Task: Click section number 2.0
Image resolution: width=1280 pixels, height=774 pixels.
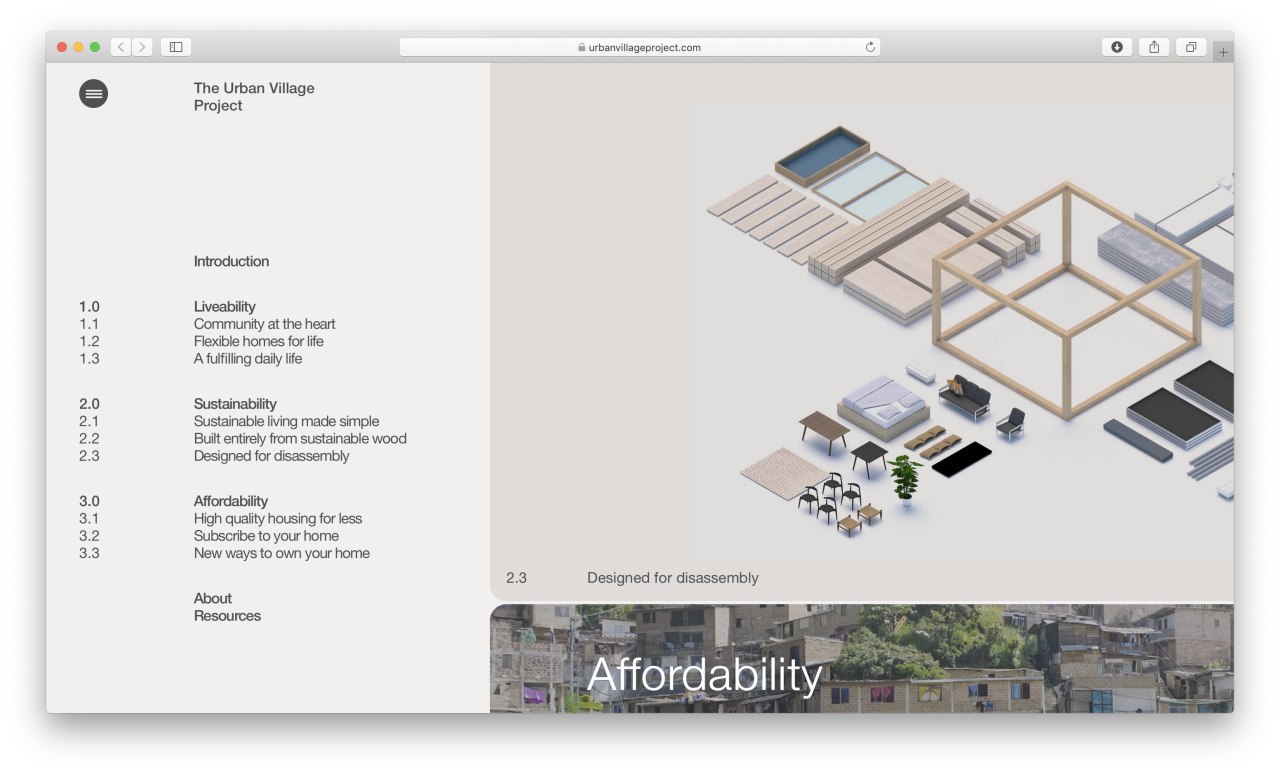Action: click(x=89, y=404)
